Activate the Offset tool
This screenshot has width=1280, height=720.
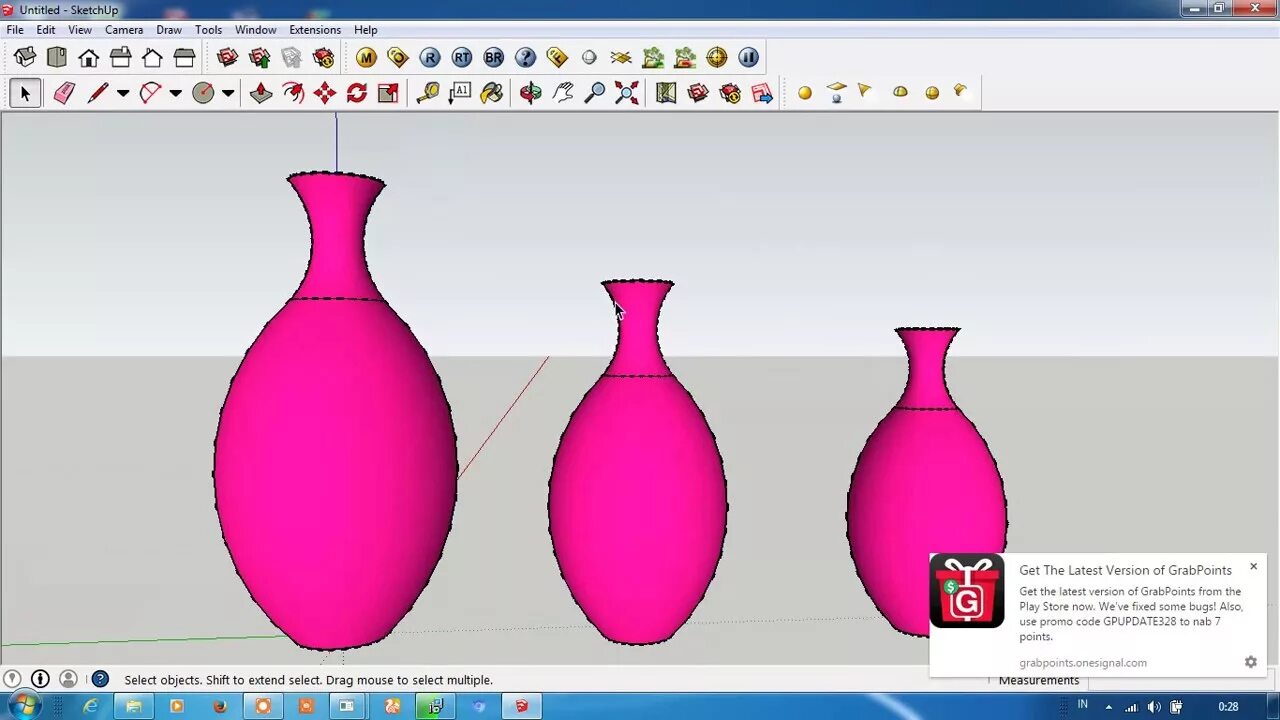click(293, 93)
